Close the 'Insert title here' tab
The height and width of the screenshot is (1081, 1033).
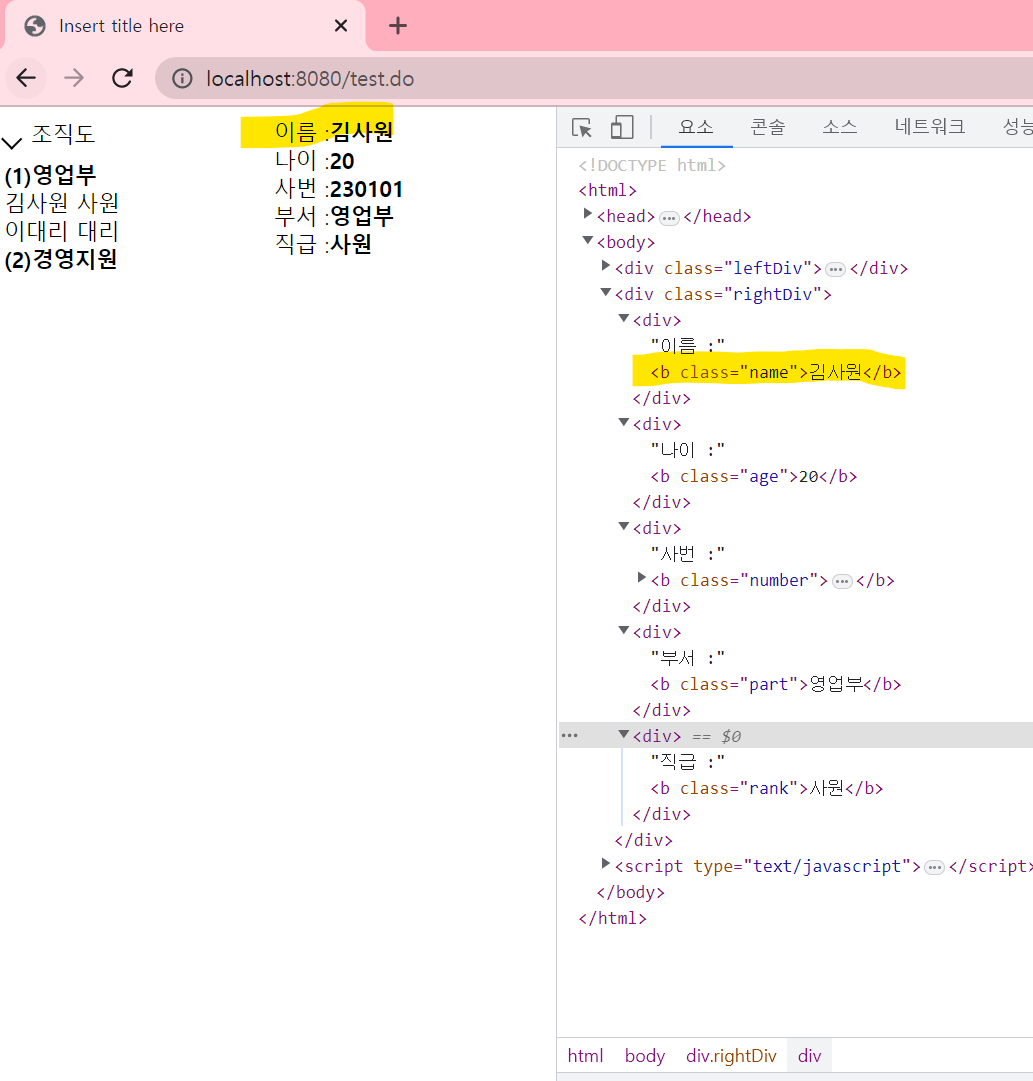tap(341, 26)
